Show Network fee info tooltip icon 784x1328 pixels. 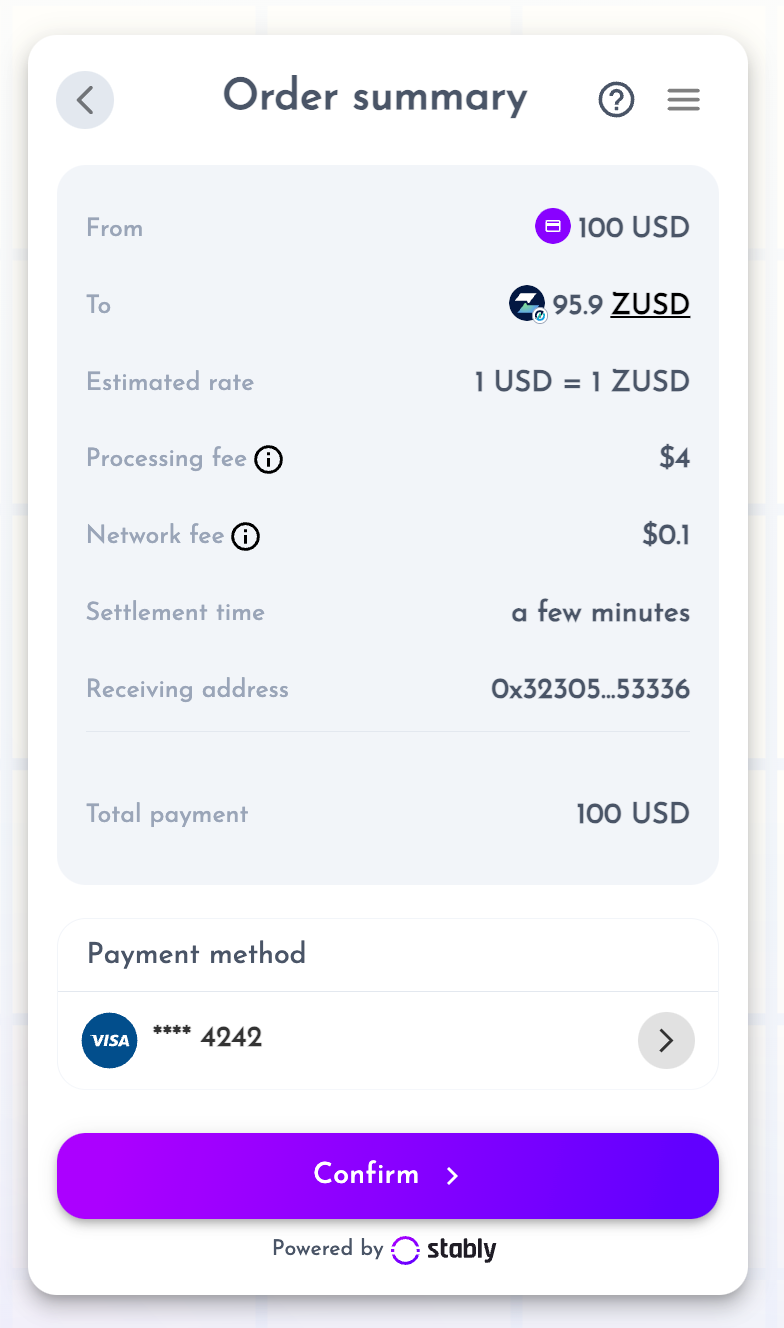pos(245,537)
